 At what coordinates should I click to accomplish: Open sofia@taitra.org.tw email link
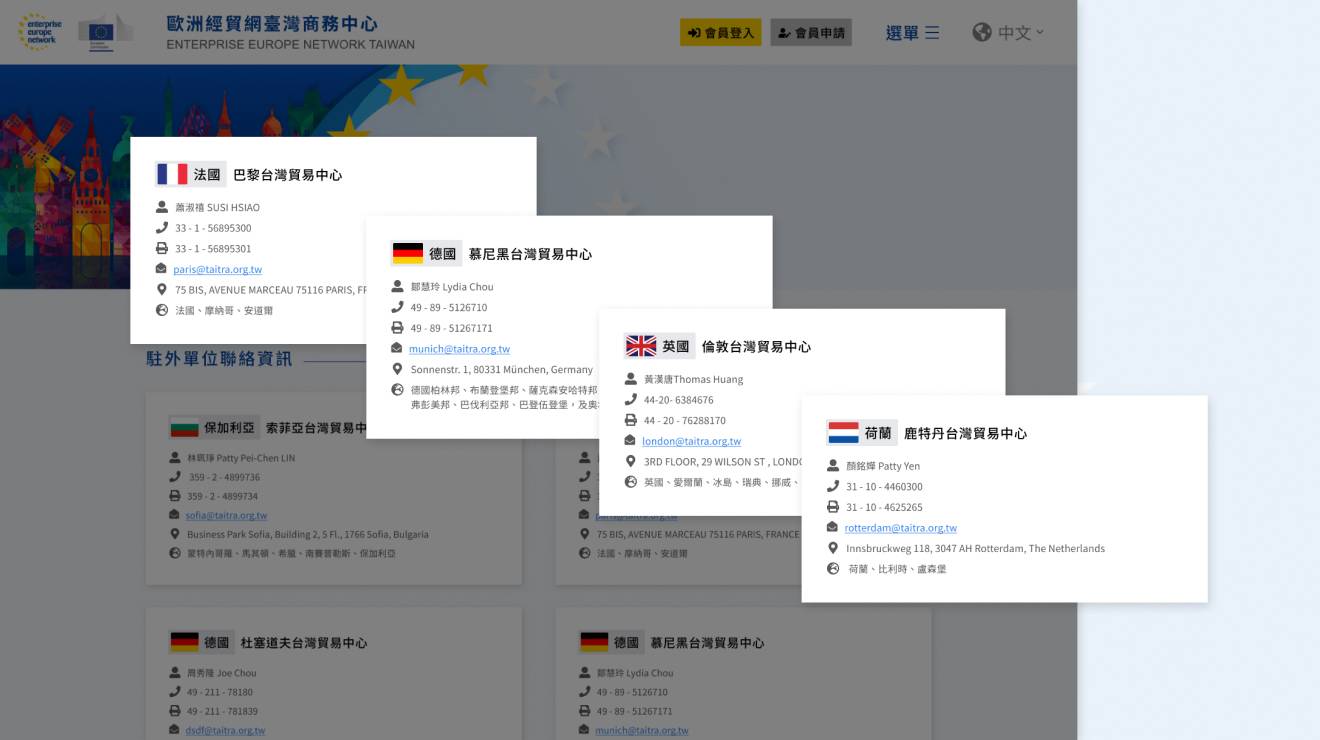[x=226, y=516]
